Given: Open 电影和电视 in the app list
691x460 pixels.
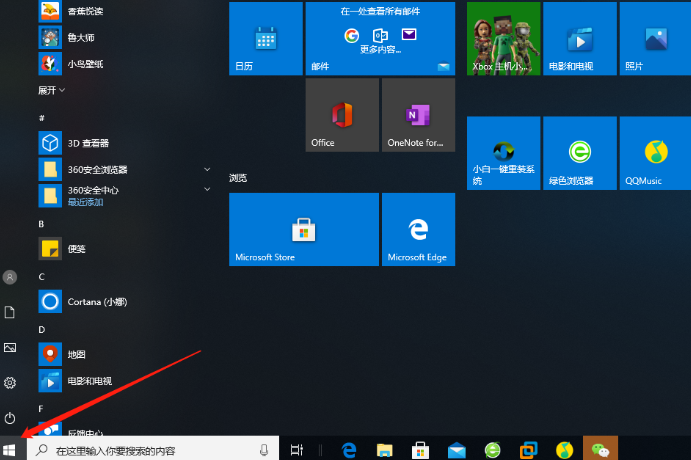Looking at the screenshot, I should pos(125,381).
